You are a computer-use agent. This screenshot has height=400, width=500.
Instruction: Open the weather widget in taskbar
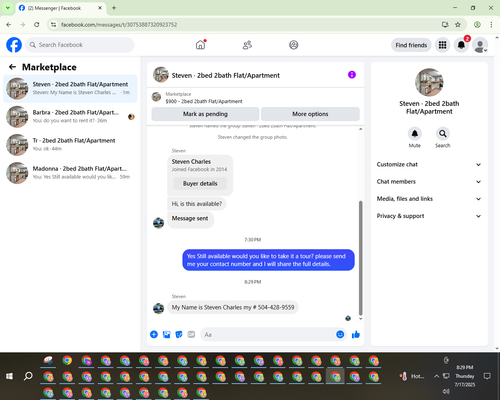coord(412,376)
